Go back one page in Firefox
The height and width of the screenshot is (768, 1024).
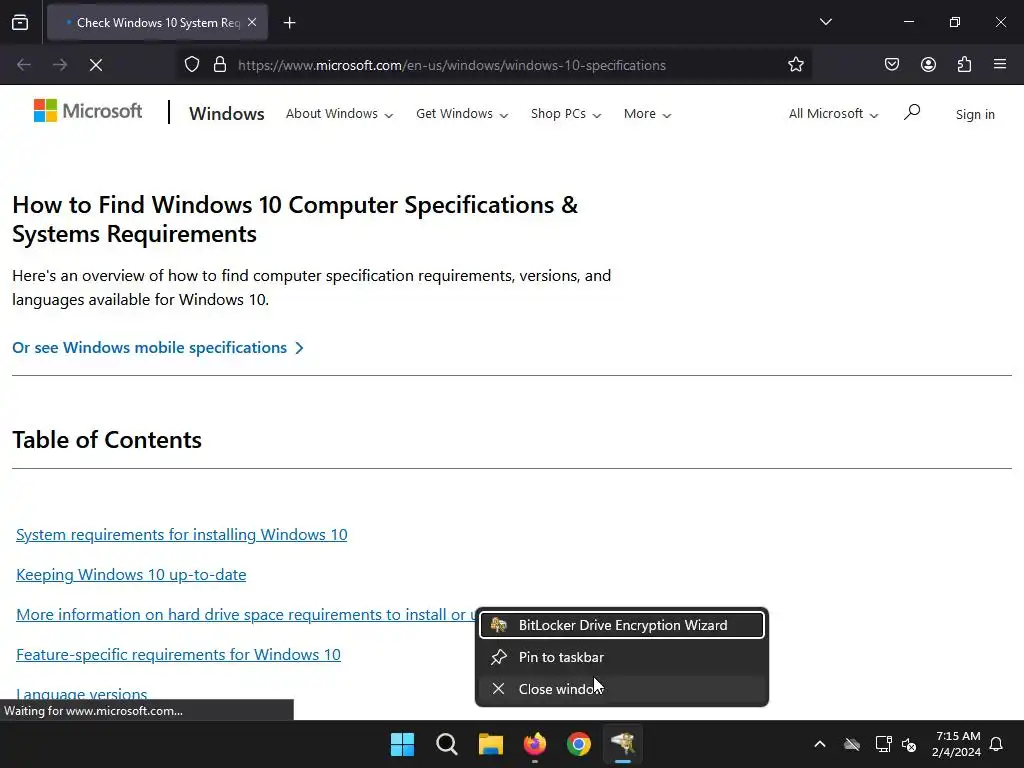[24, 65]
